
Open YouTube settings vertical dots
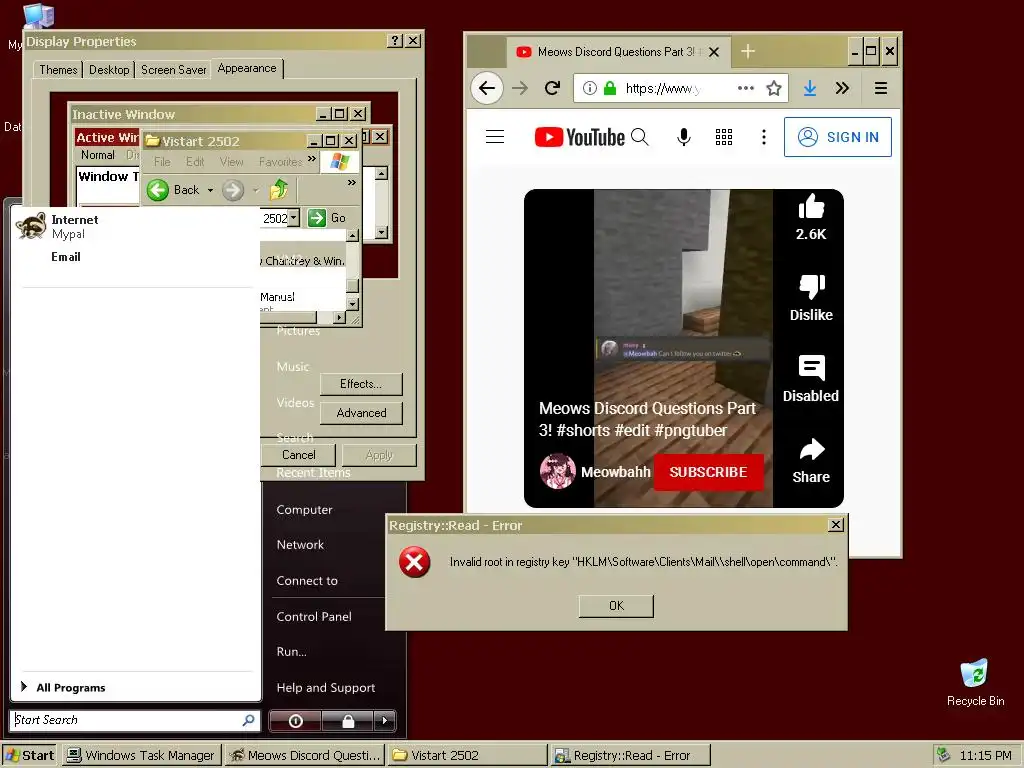tap(763, 136)
